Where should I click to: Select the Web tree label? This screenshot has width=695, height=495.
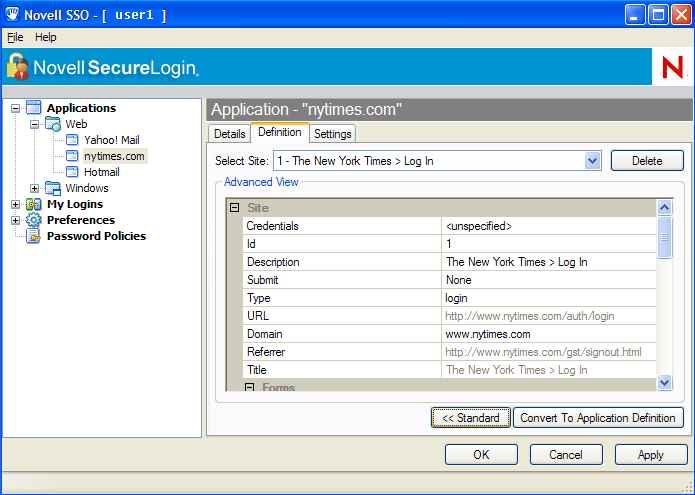[x=76, y=124]
